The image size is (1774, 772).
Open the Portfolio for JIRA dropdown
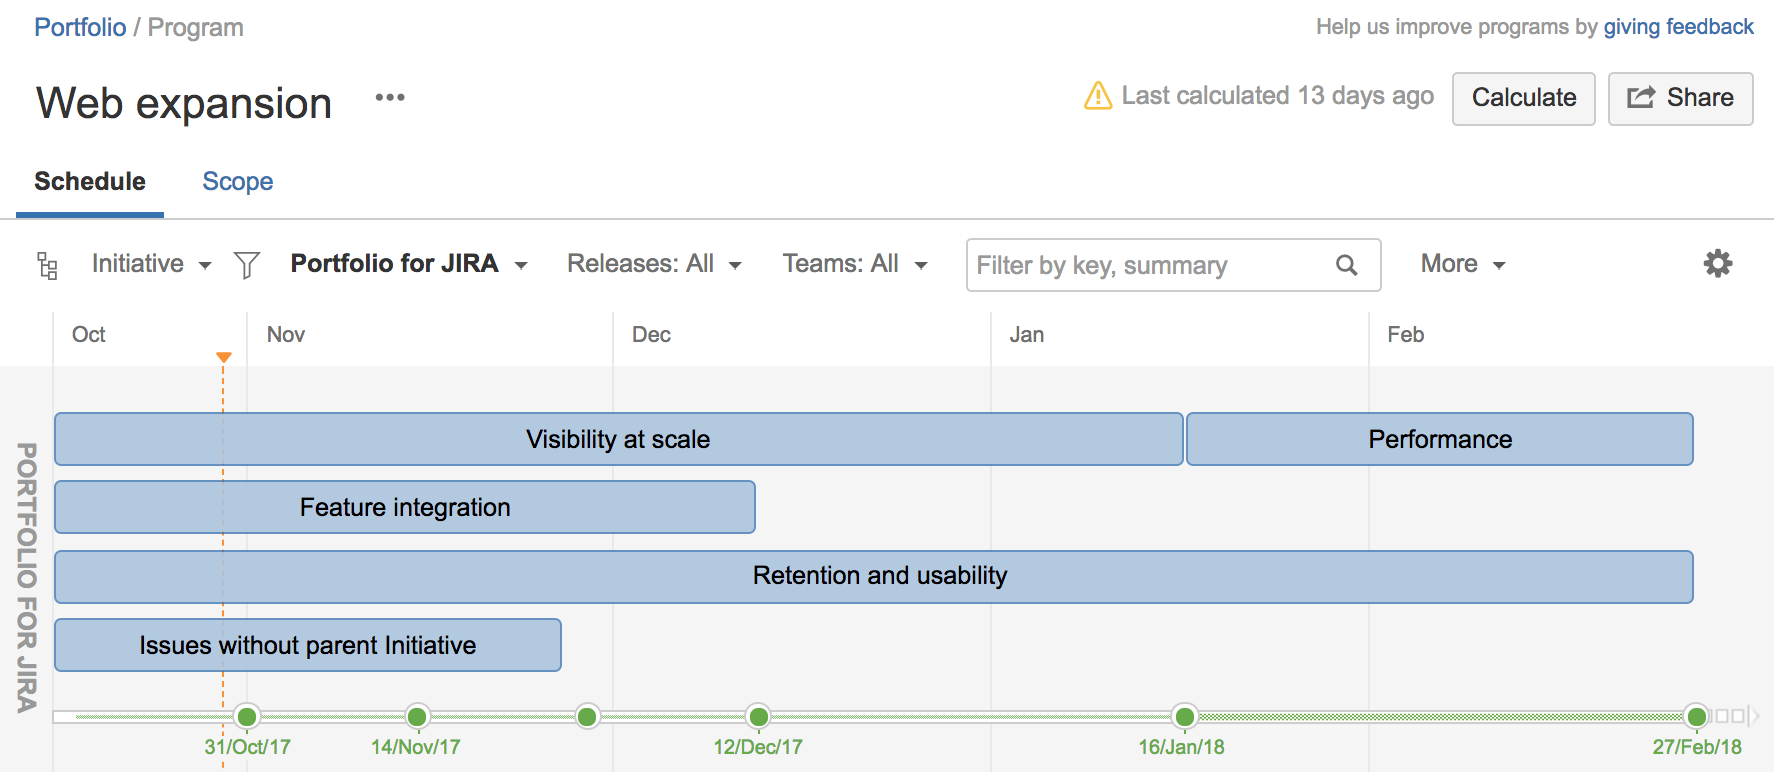click(x=408, y=264)
